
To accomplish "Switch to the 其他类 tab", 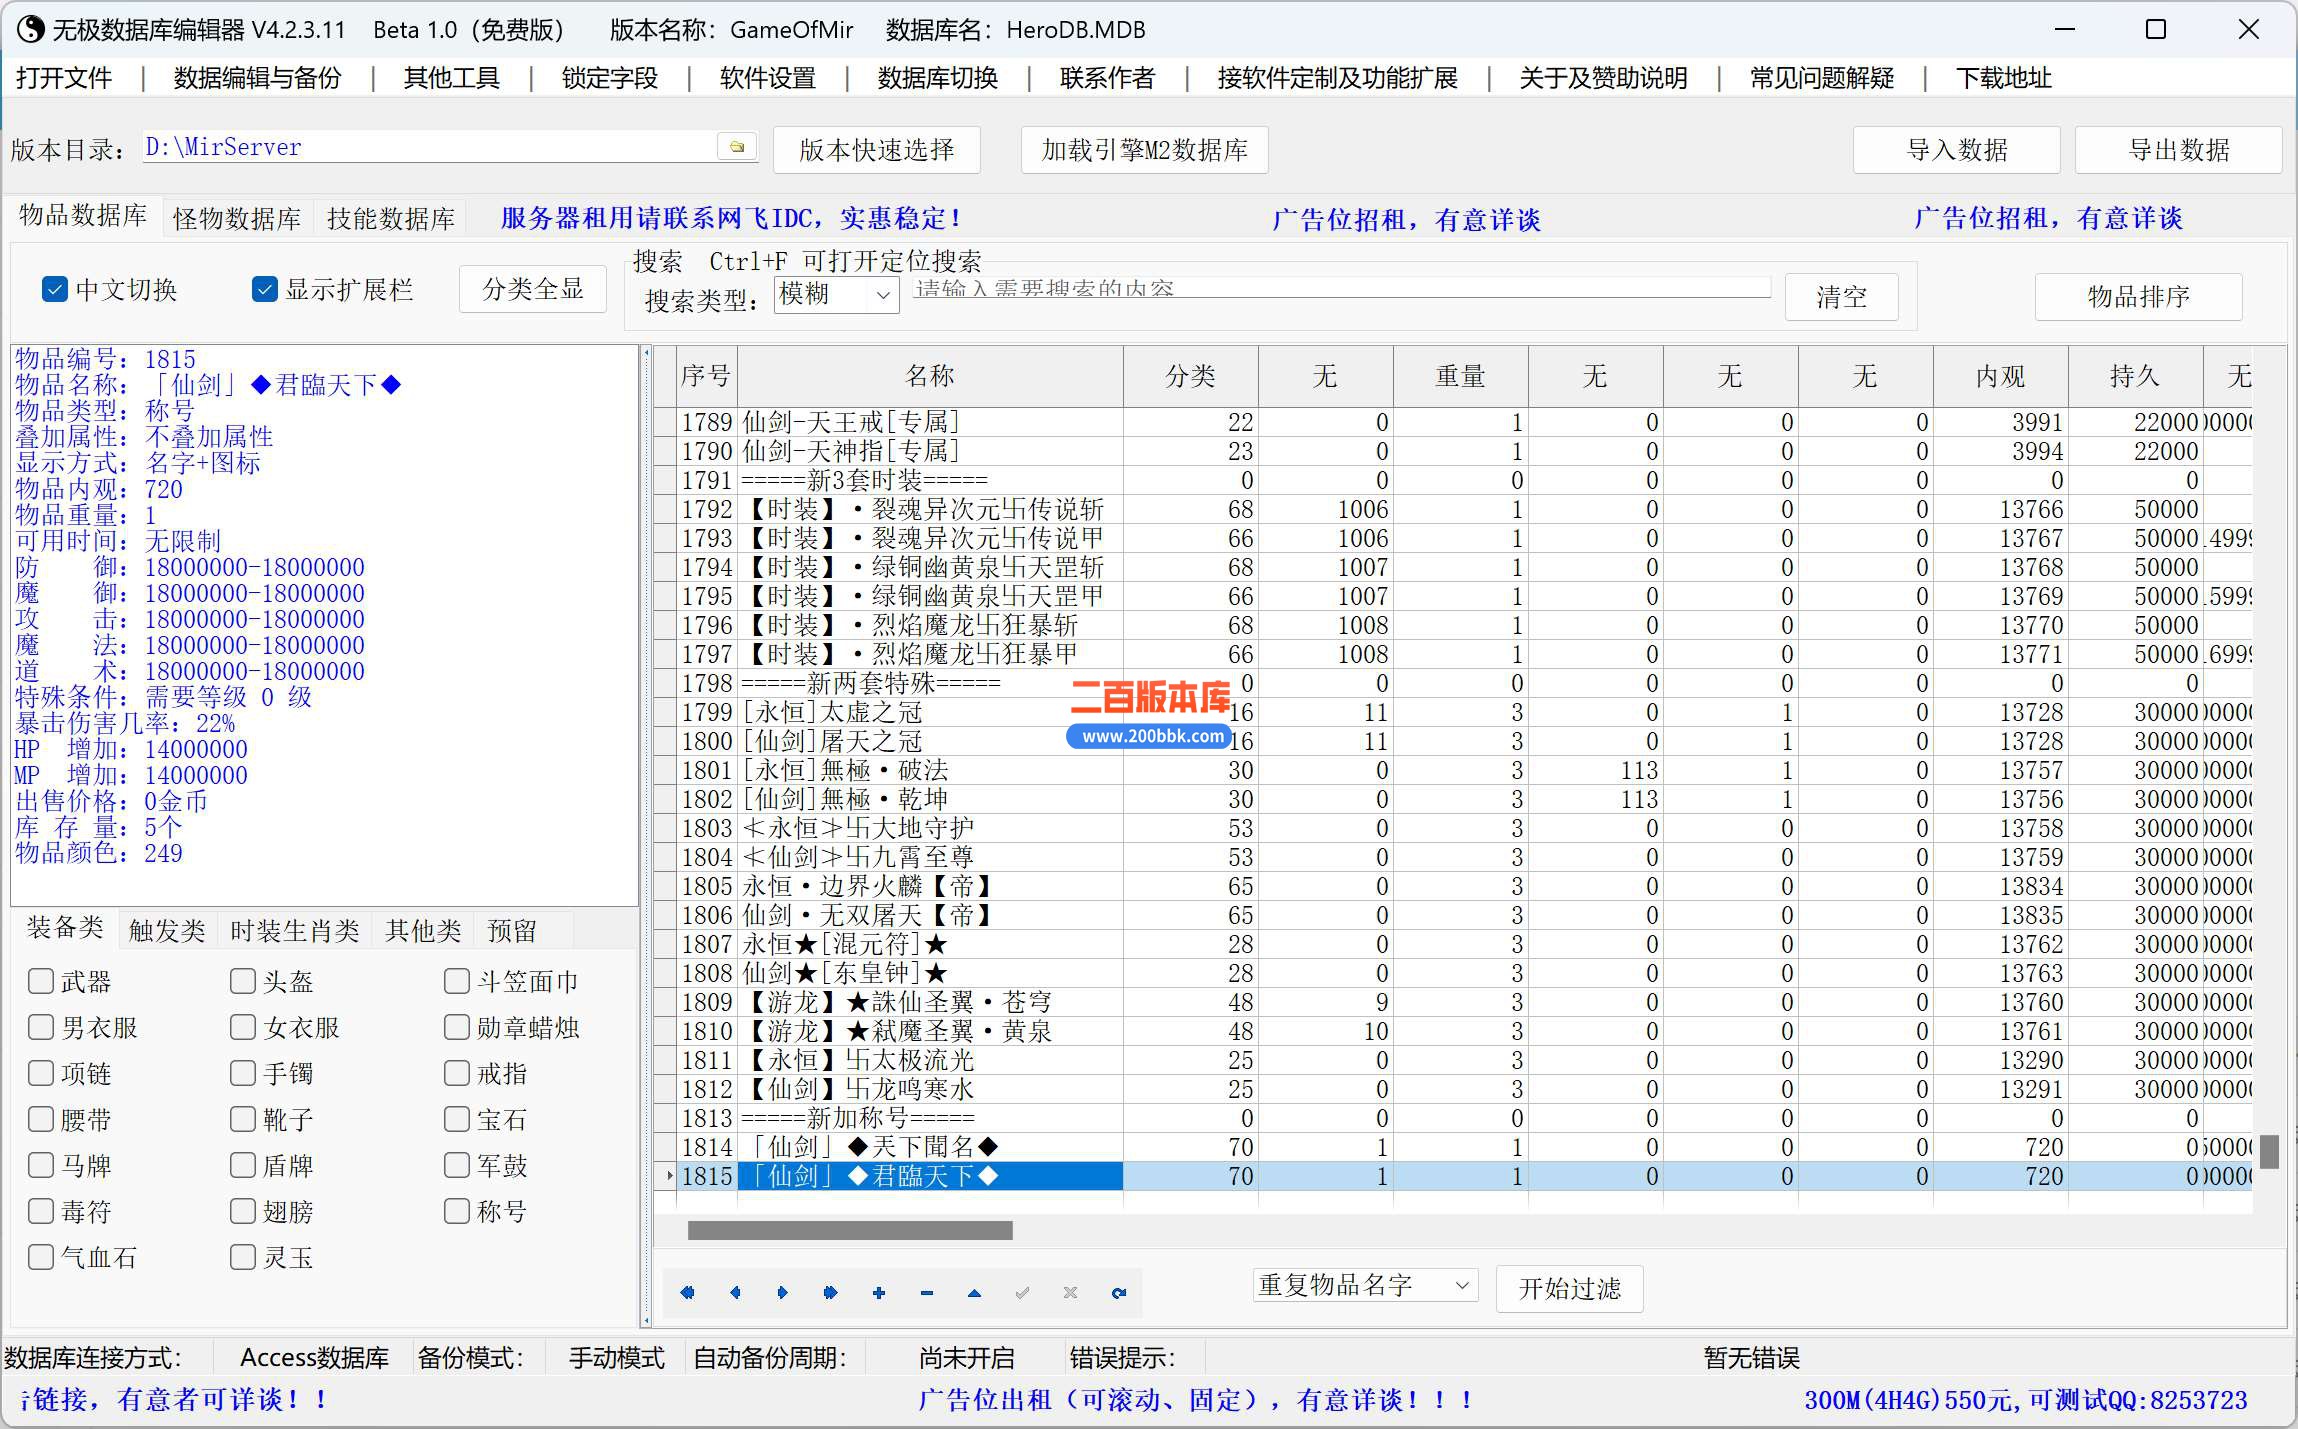I will [423, 931].
